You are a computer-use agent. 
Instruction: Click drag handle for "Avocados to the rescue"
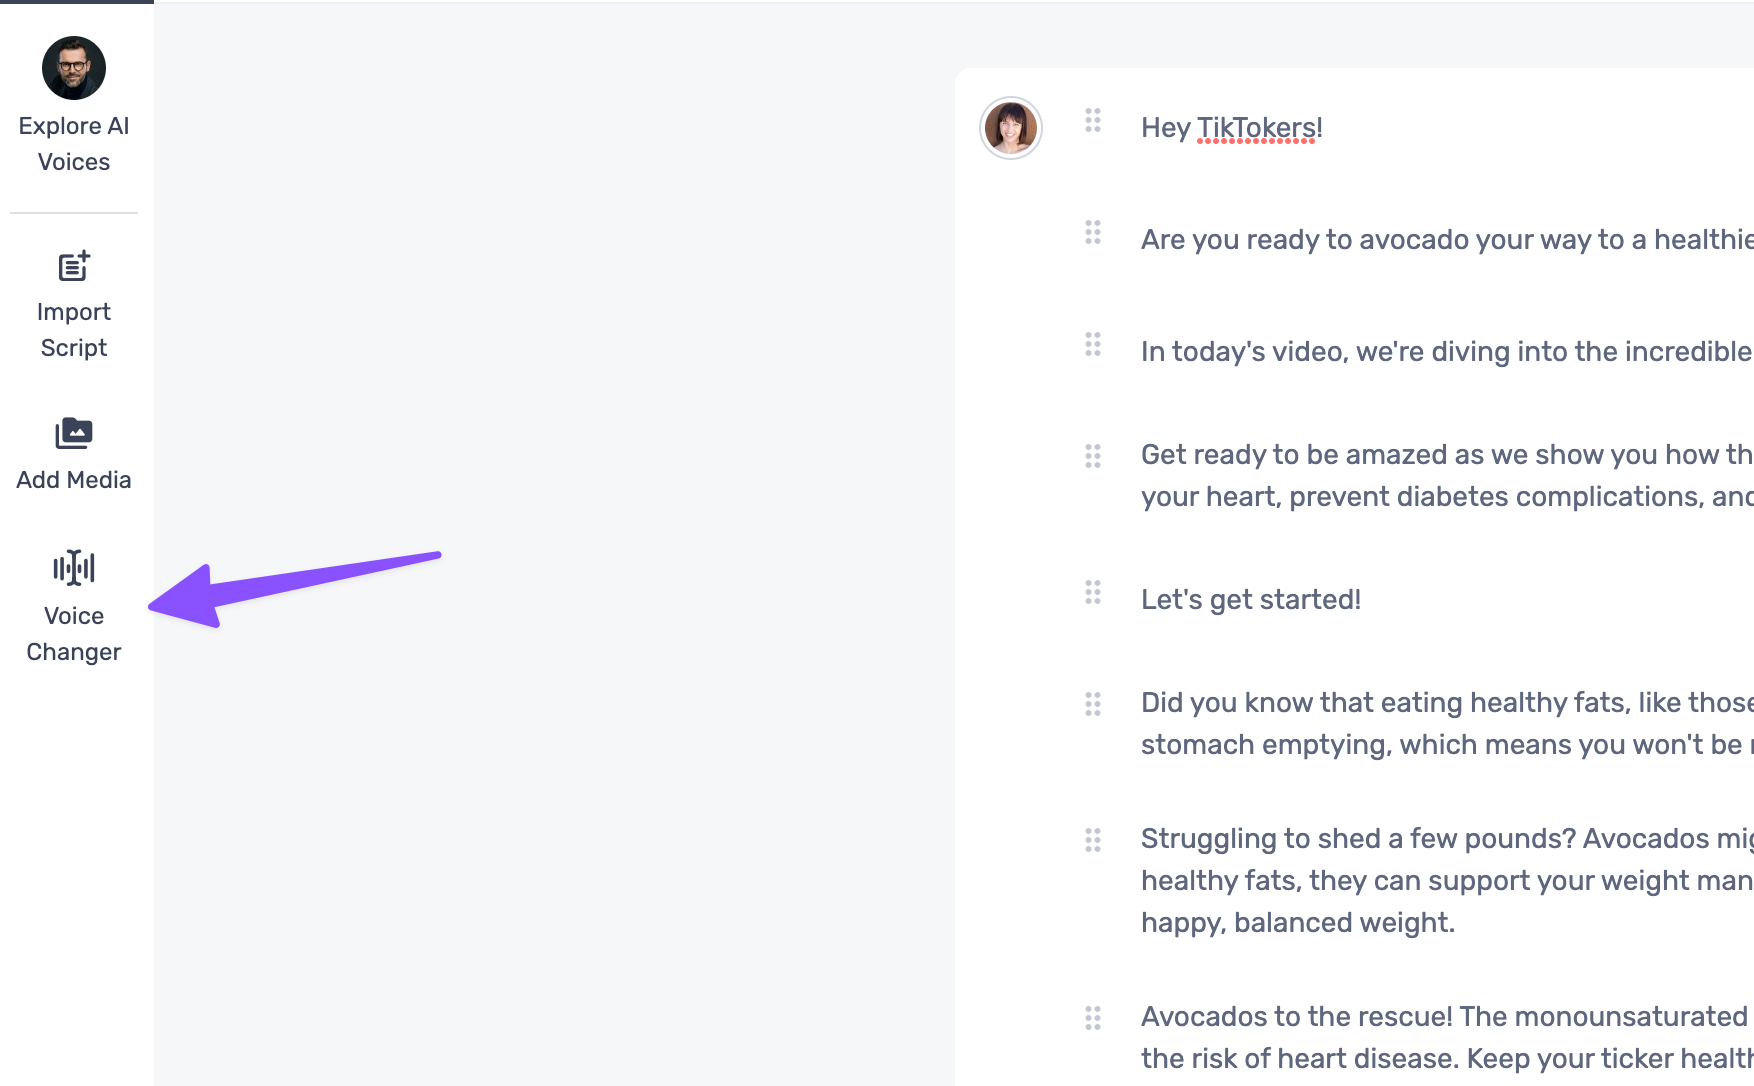[1093, 1018]
